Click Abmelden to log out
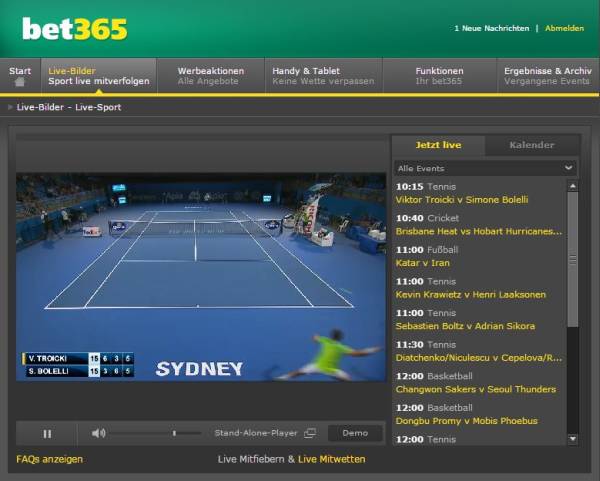The image size is (600, 481). pos(564,28)
